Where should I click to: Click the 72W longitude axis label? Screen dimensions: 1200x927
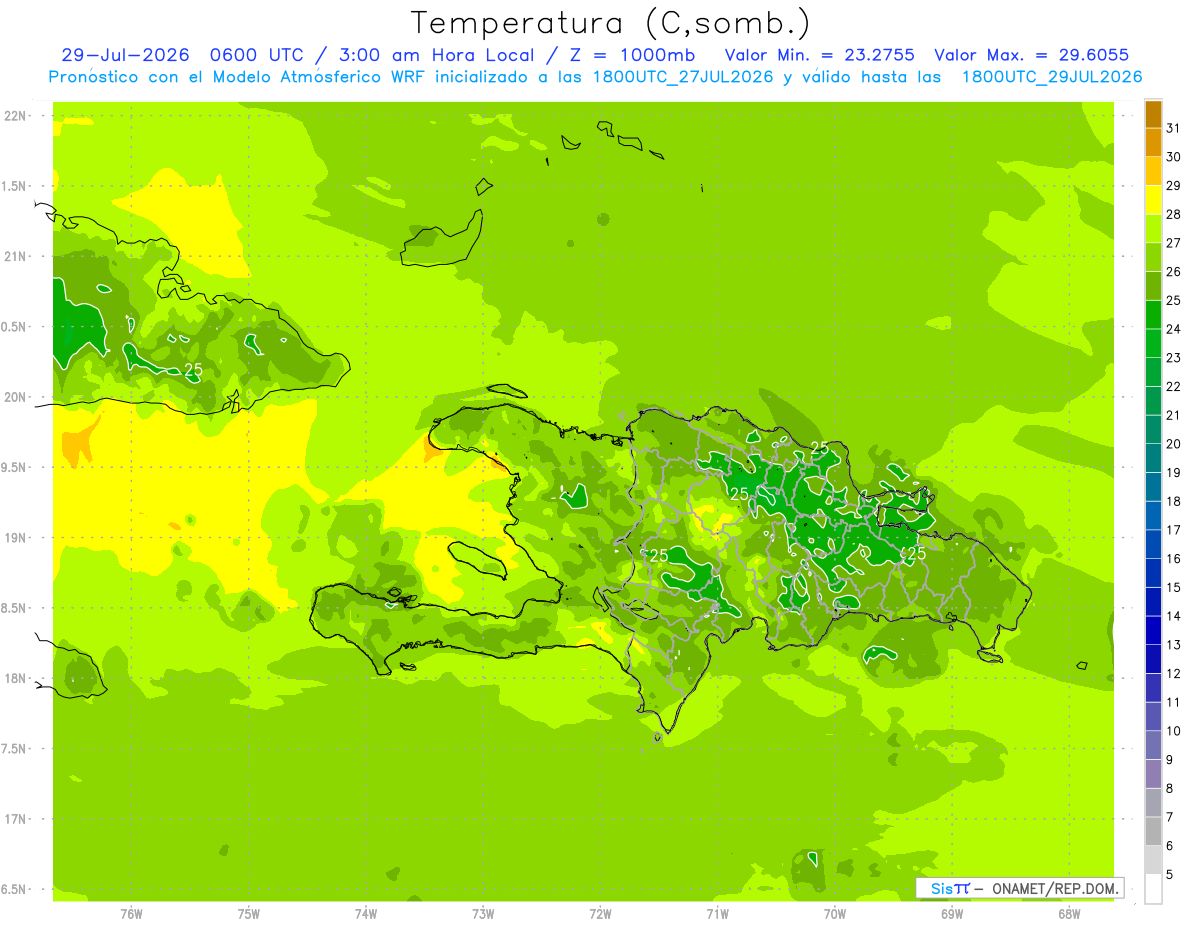click(x=600, y=913)
